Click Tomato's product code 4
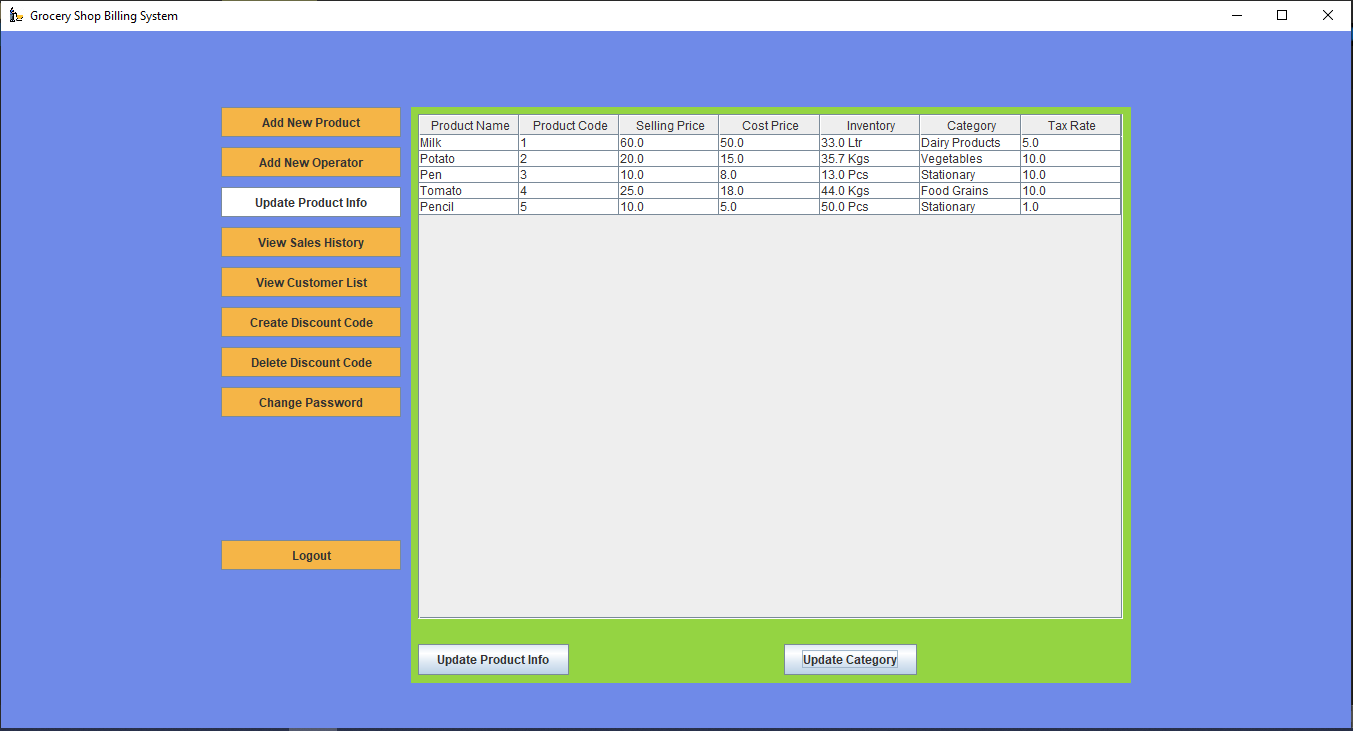1353x731 pixels. (569, 191)
